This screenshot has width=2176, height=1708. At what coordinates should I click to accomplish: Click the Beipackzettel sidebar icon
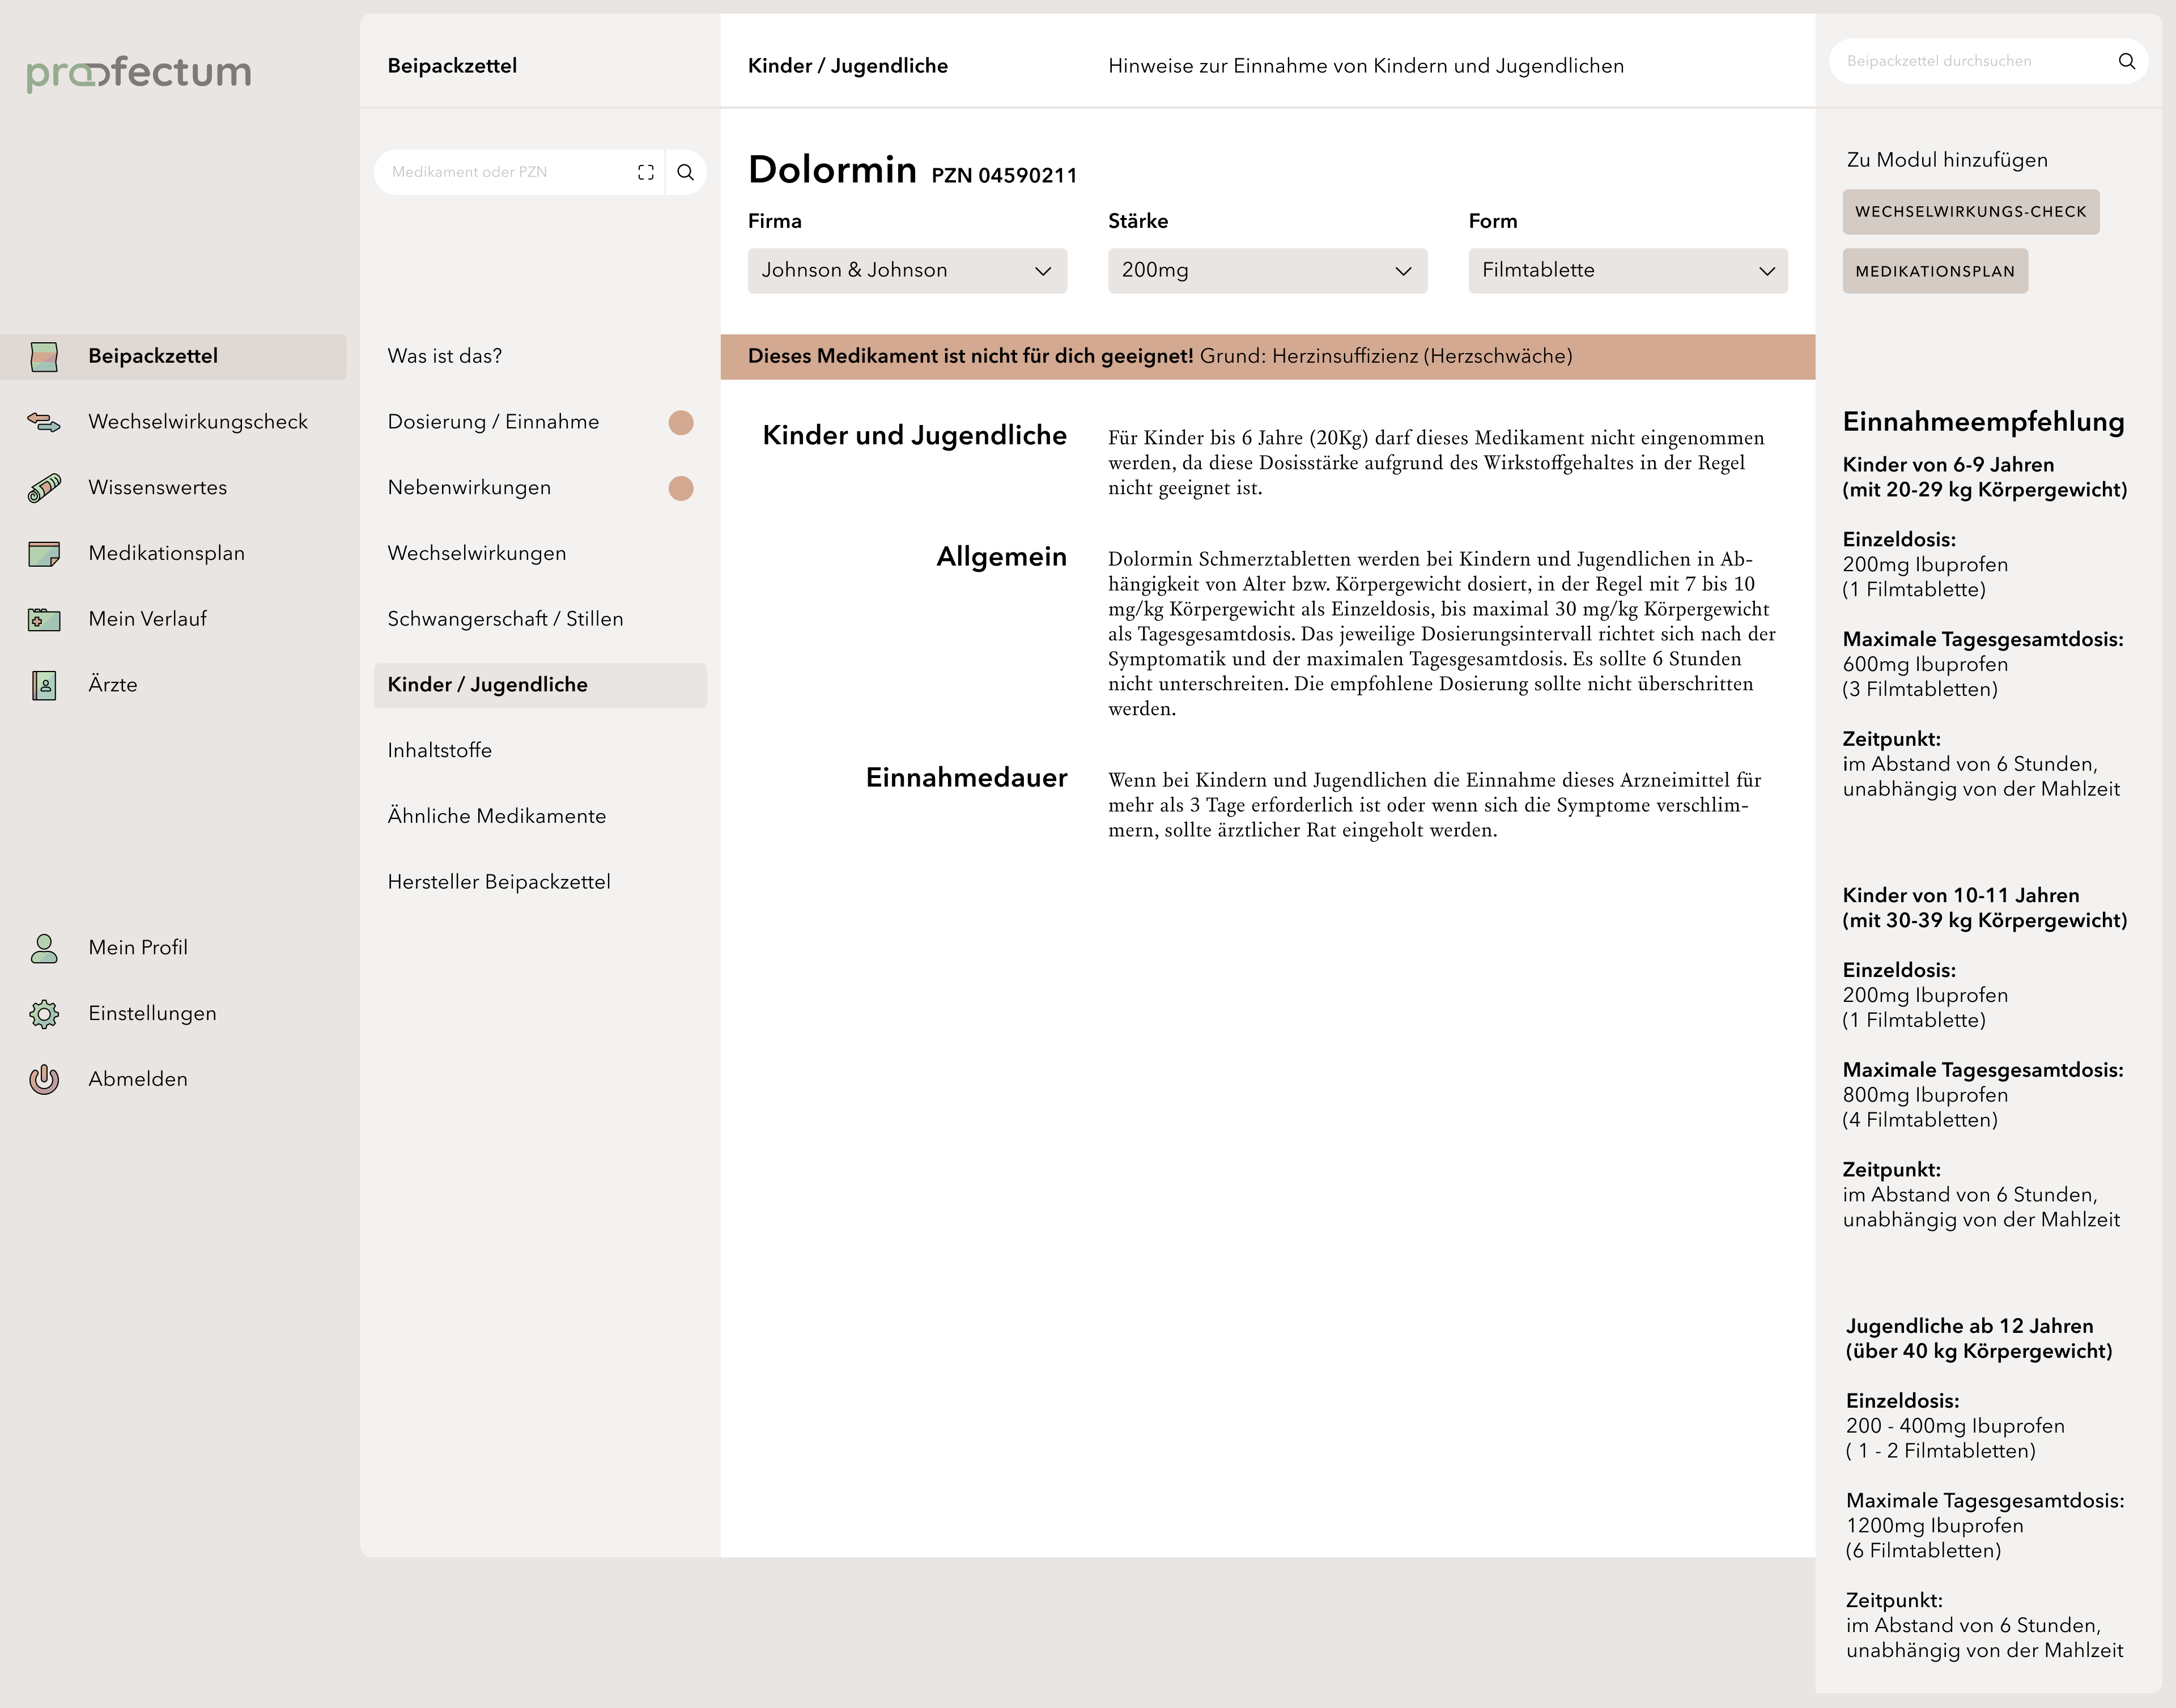coord(44,356)
